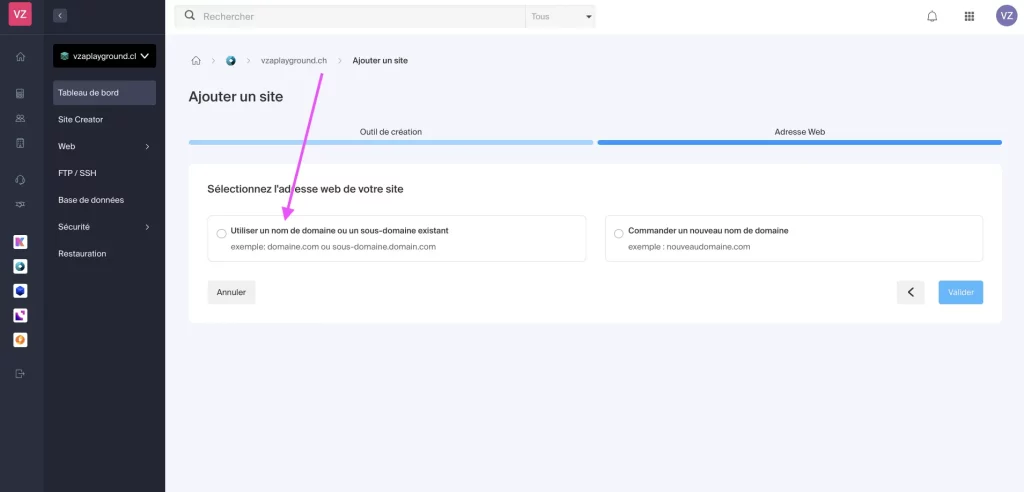Select existing domain or subdomain radio option

pyautogui.click(x=221, y=233)
